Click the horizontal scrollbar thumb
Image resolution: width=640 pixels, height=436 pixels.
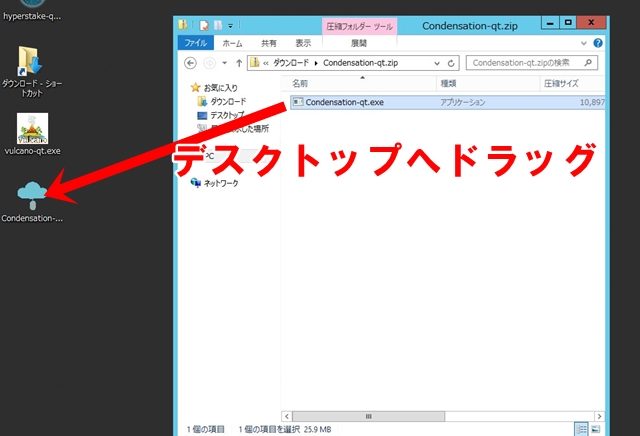point(368,416)
